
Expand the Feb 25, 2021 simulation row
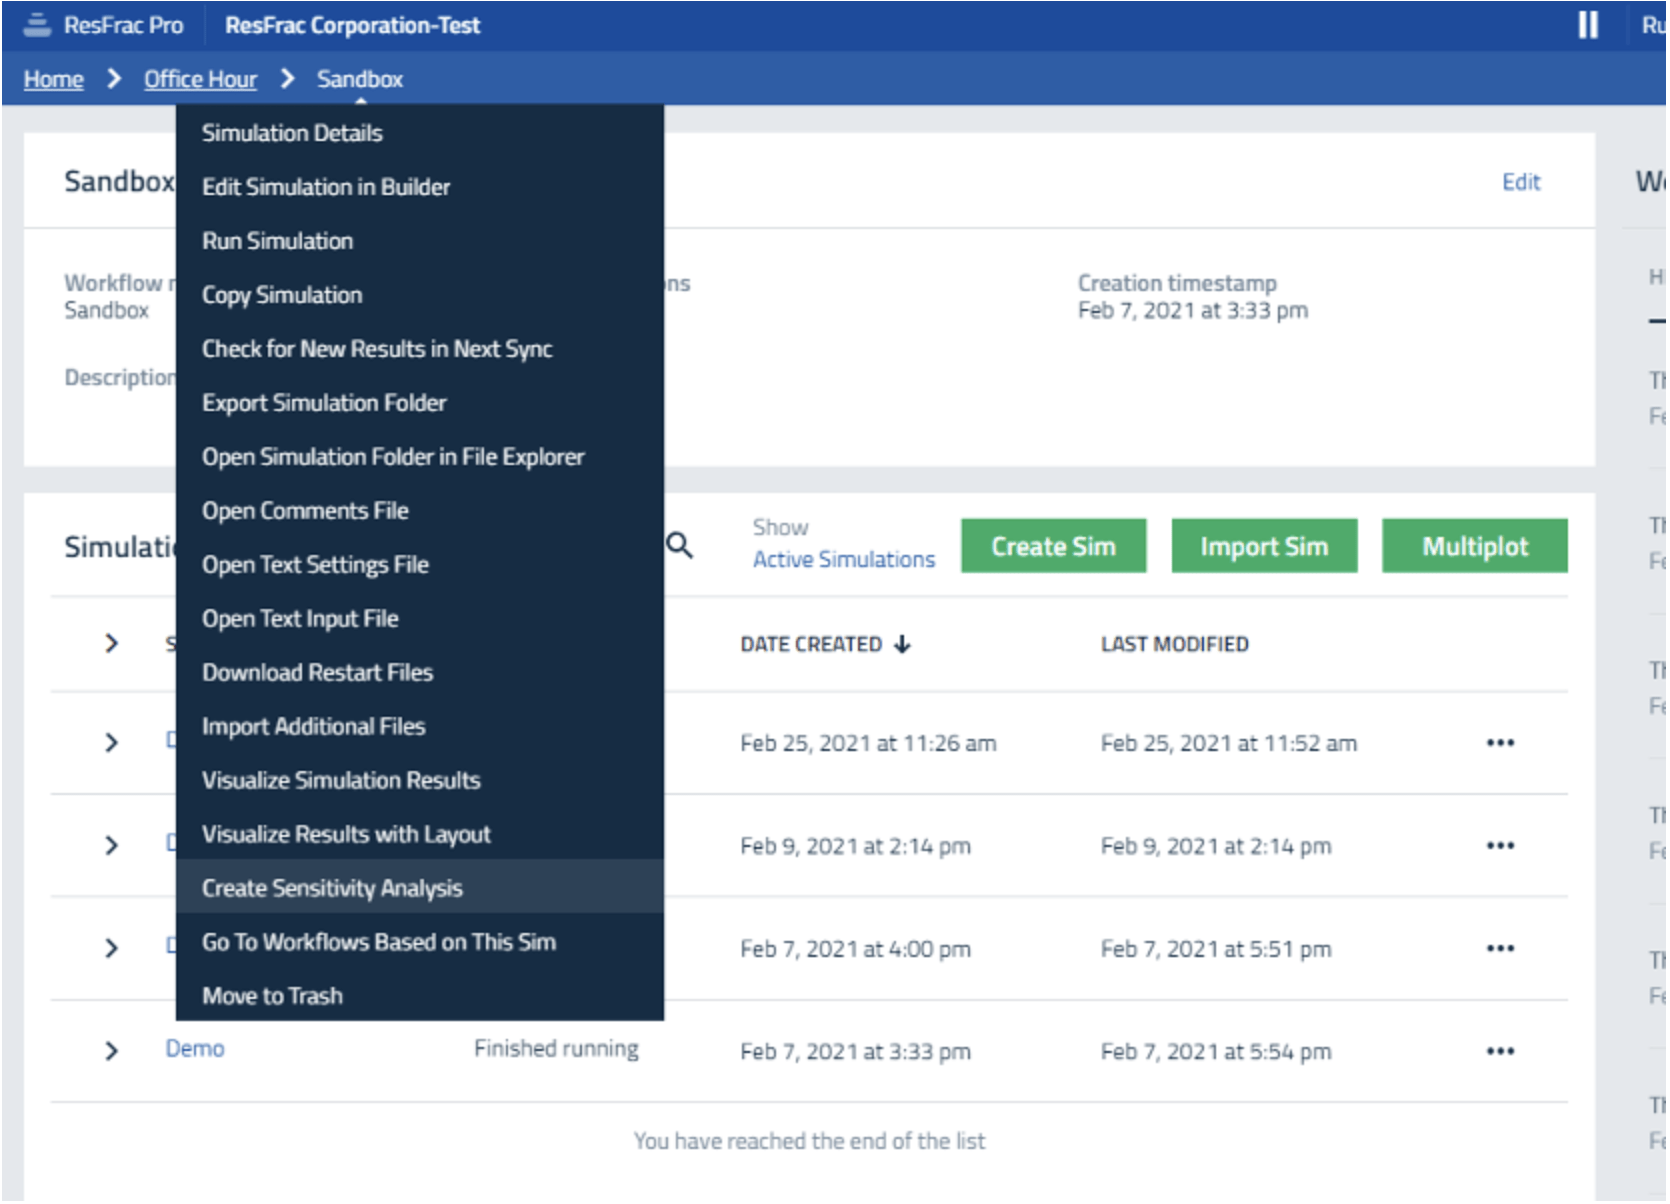[x=111, y=743]
